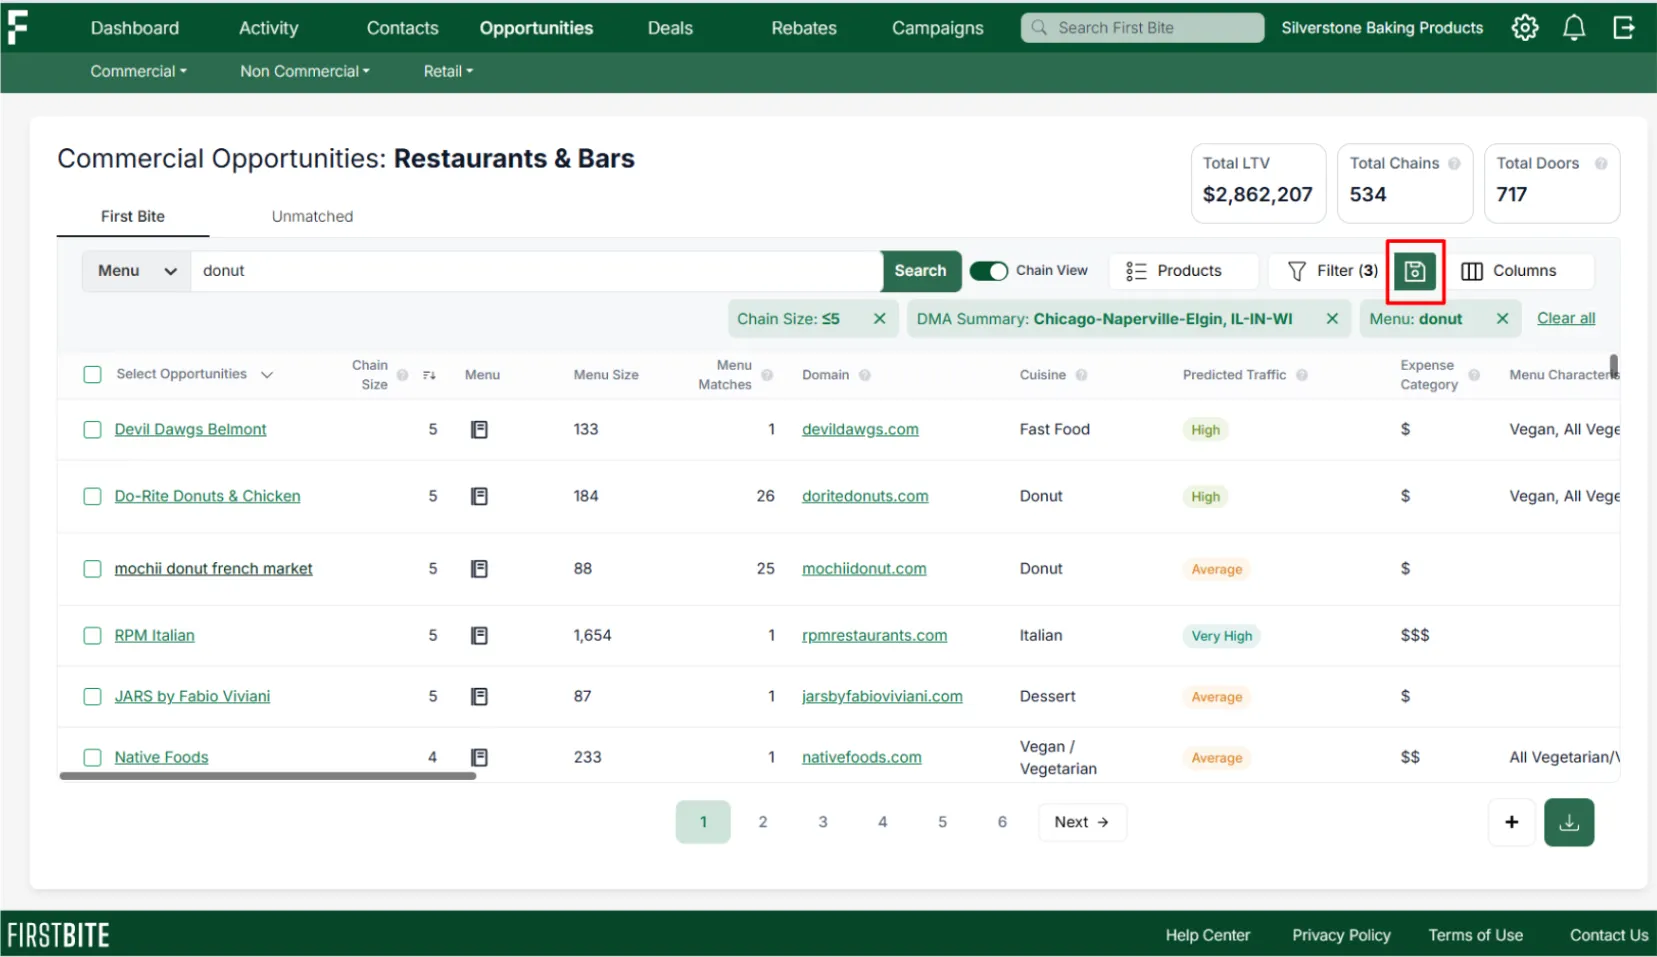Click the donut search input field

tap(536, 271)
